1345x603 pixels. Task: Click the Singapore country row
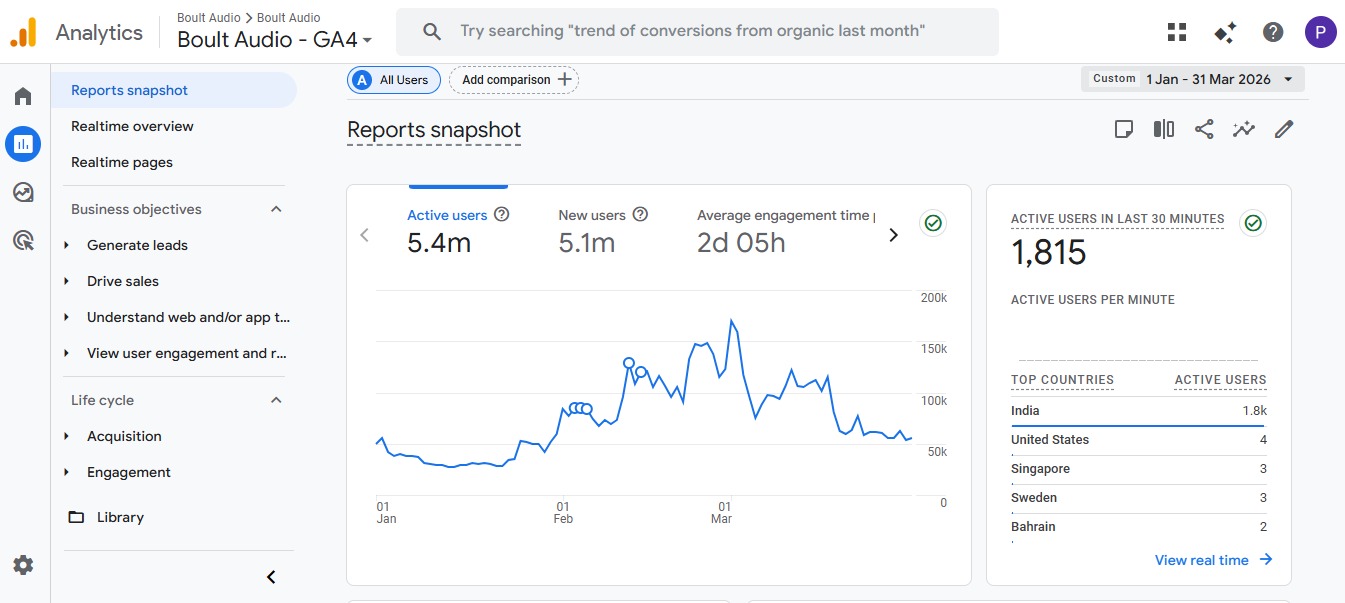[1139, 469]
